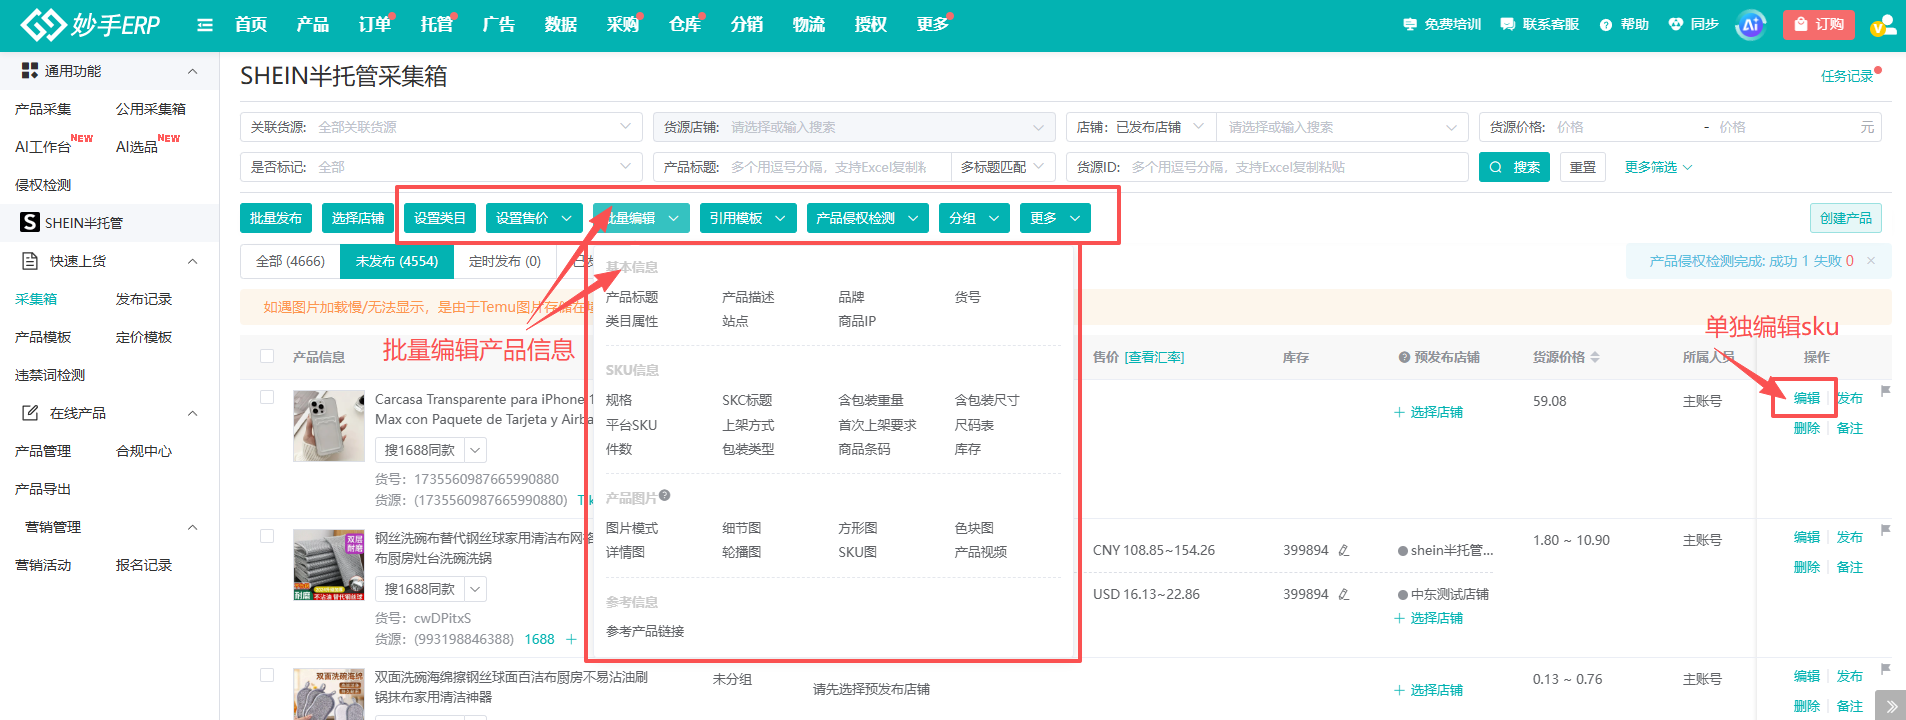Open the round AI assistant icon
This screenshot has height=720, width=1906.
(1751, 25)
